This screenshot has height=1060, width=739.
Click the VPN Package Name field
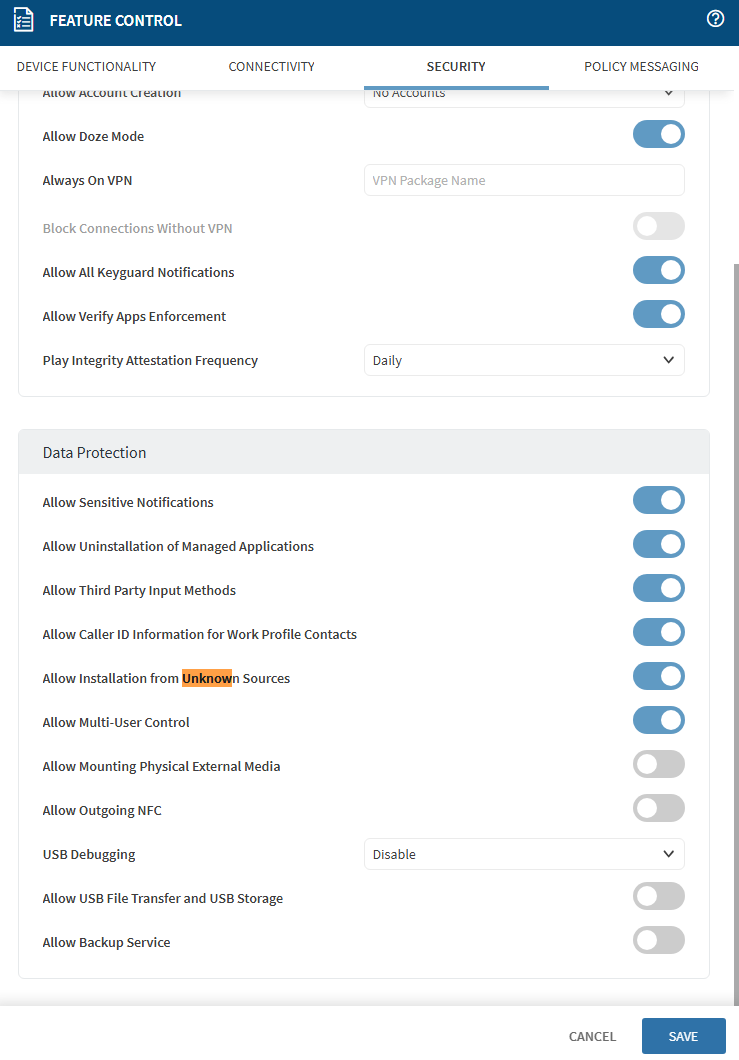pos(524,180)
